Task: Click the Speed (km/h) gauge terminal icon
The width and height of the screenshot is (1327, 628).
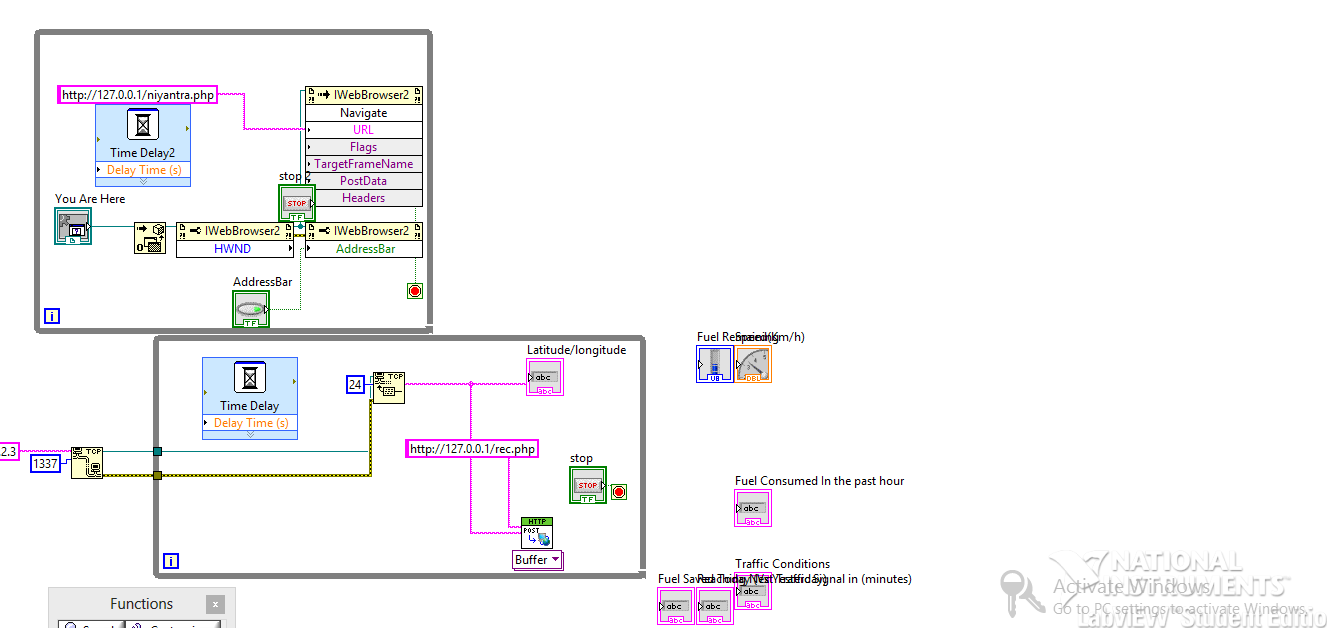Action: click(752, 364)
